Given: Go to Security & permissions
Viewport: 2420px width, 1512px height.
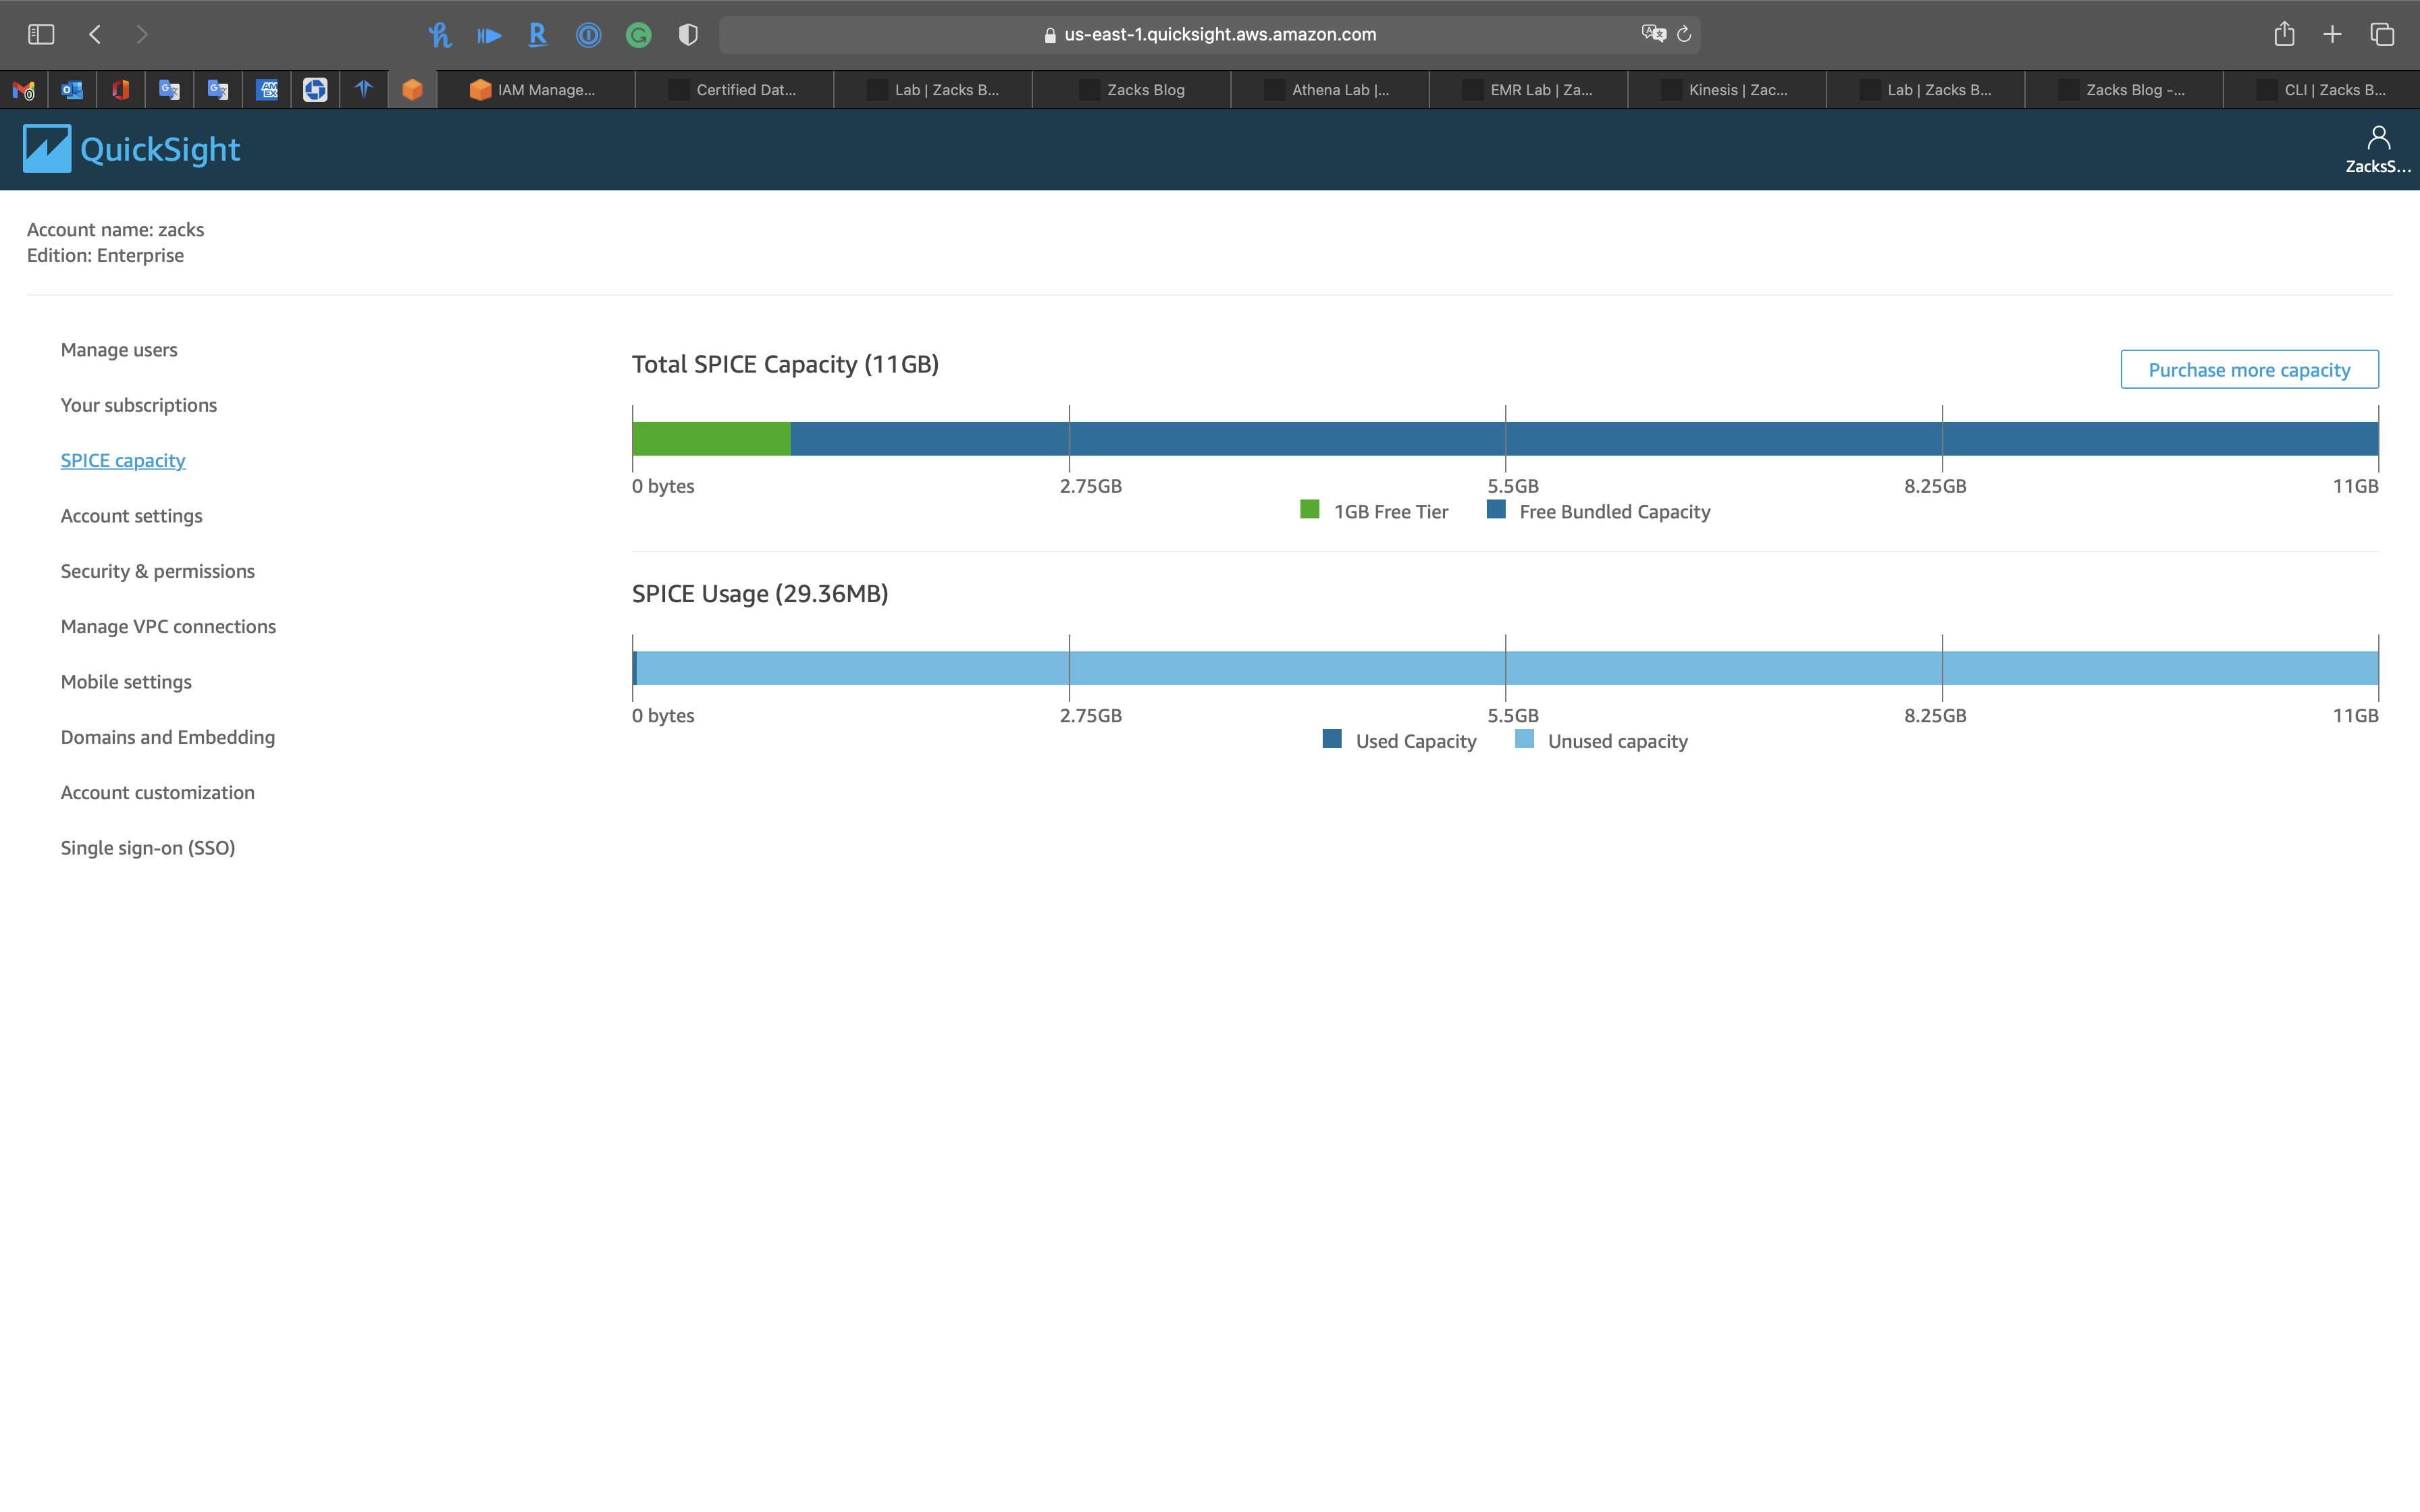Looking at the screenshot, I should click(158, 571).
